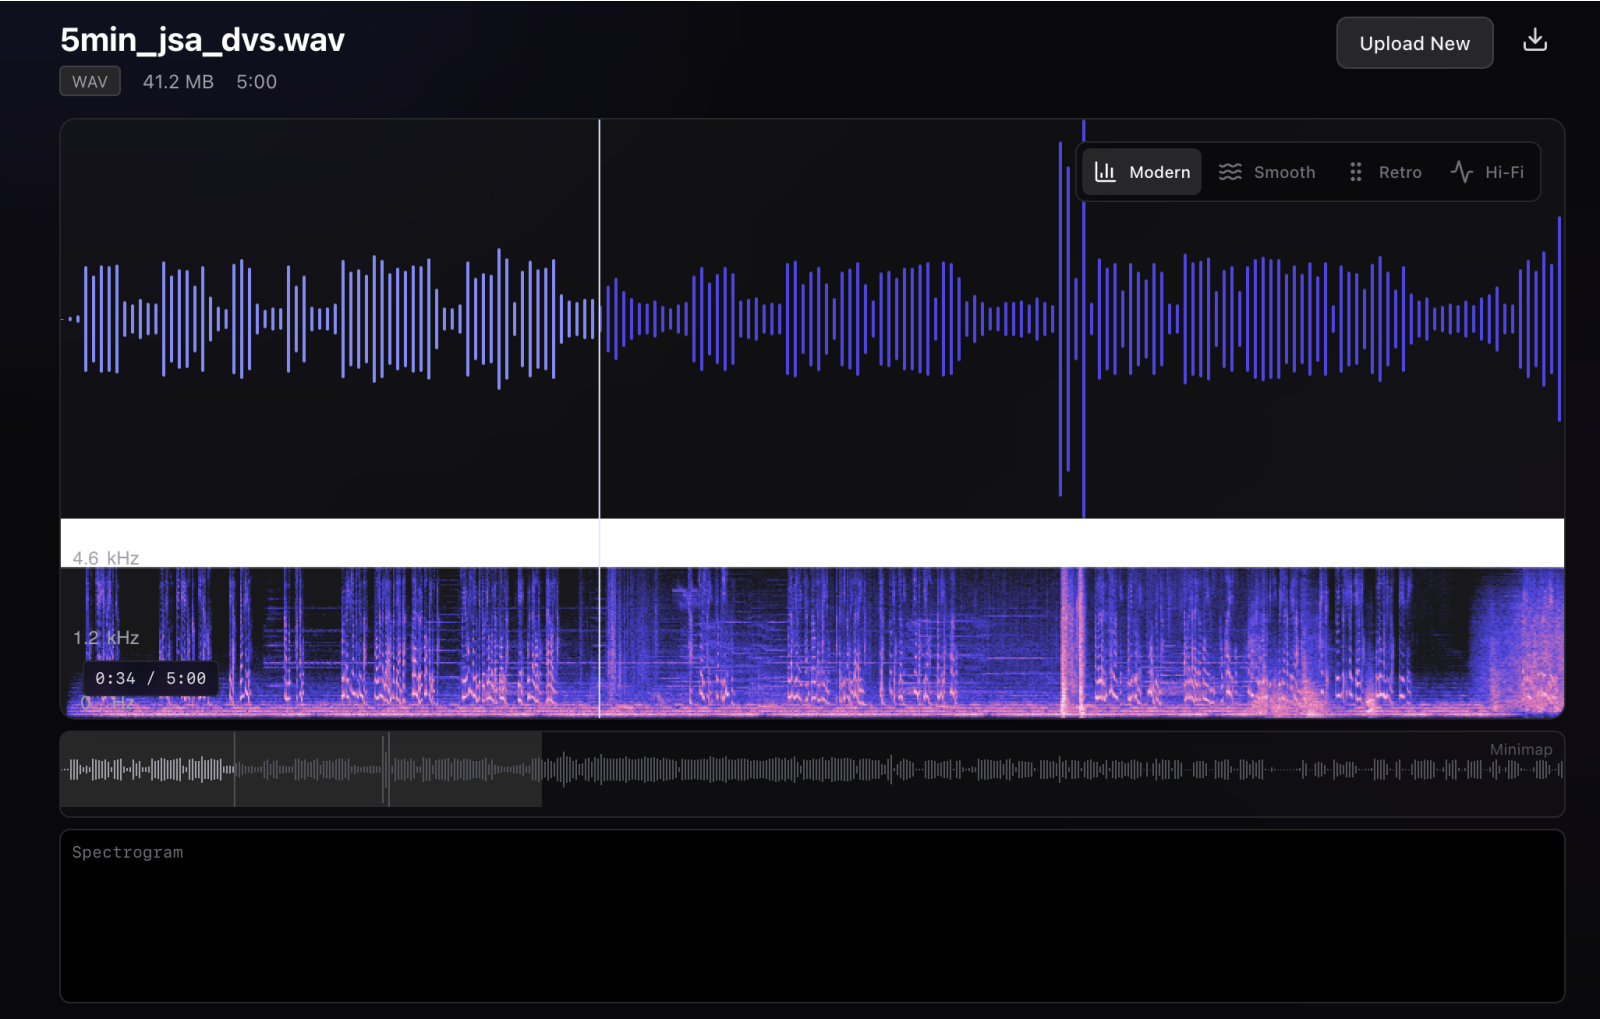The height and width of the screenshot is (1019, 1600).
Task: Click the pulse line icon for Hi-Fi
Action: tap(1461, 172)
